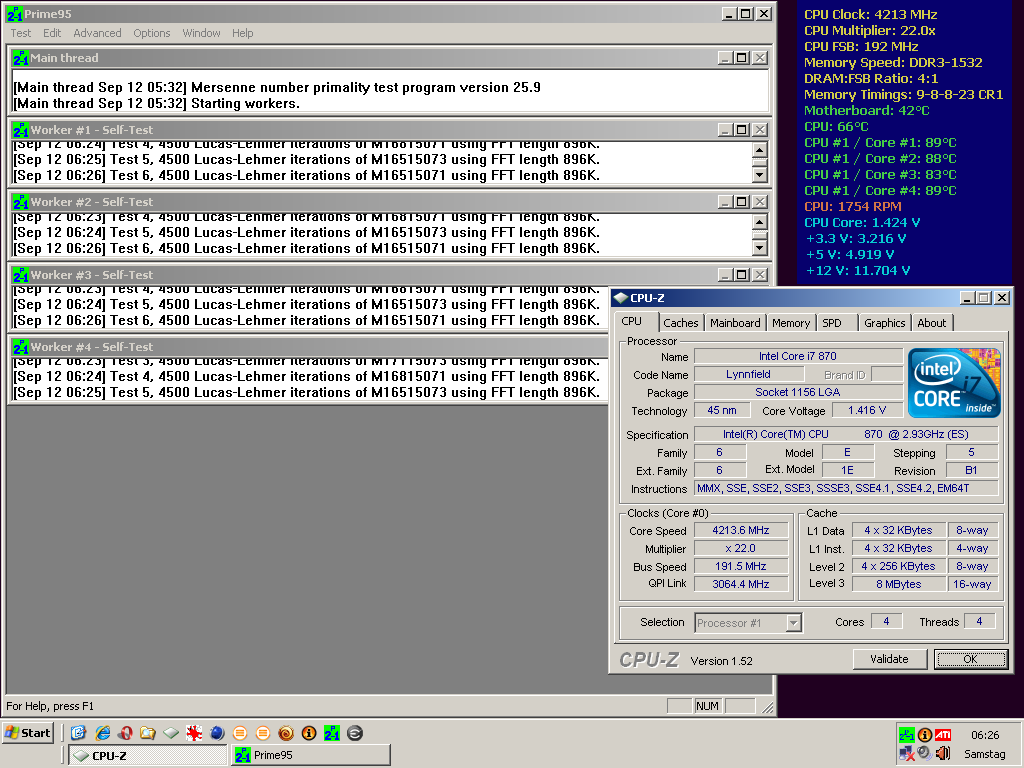The height and width of the screenshot is (768, 1024).
Task: Switch to the Caches tab in CPU-Z
Action: point(681,323)
